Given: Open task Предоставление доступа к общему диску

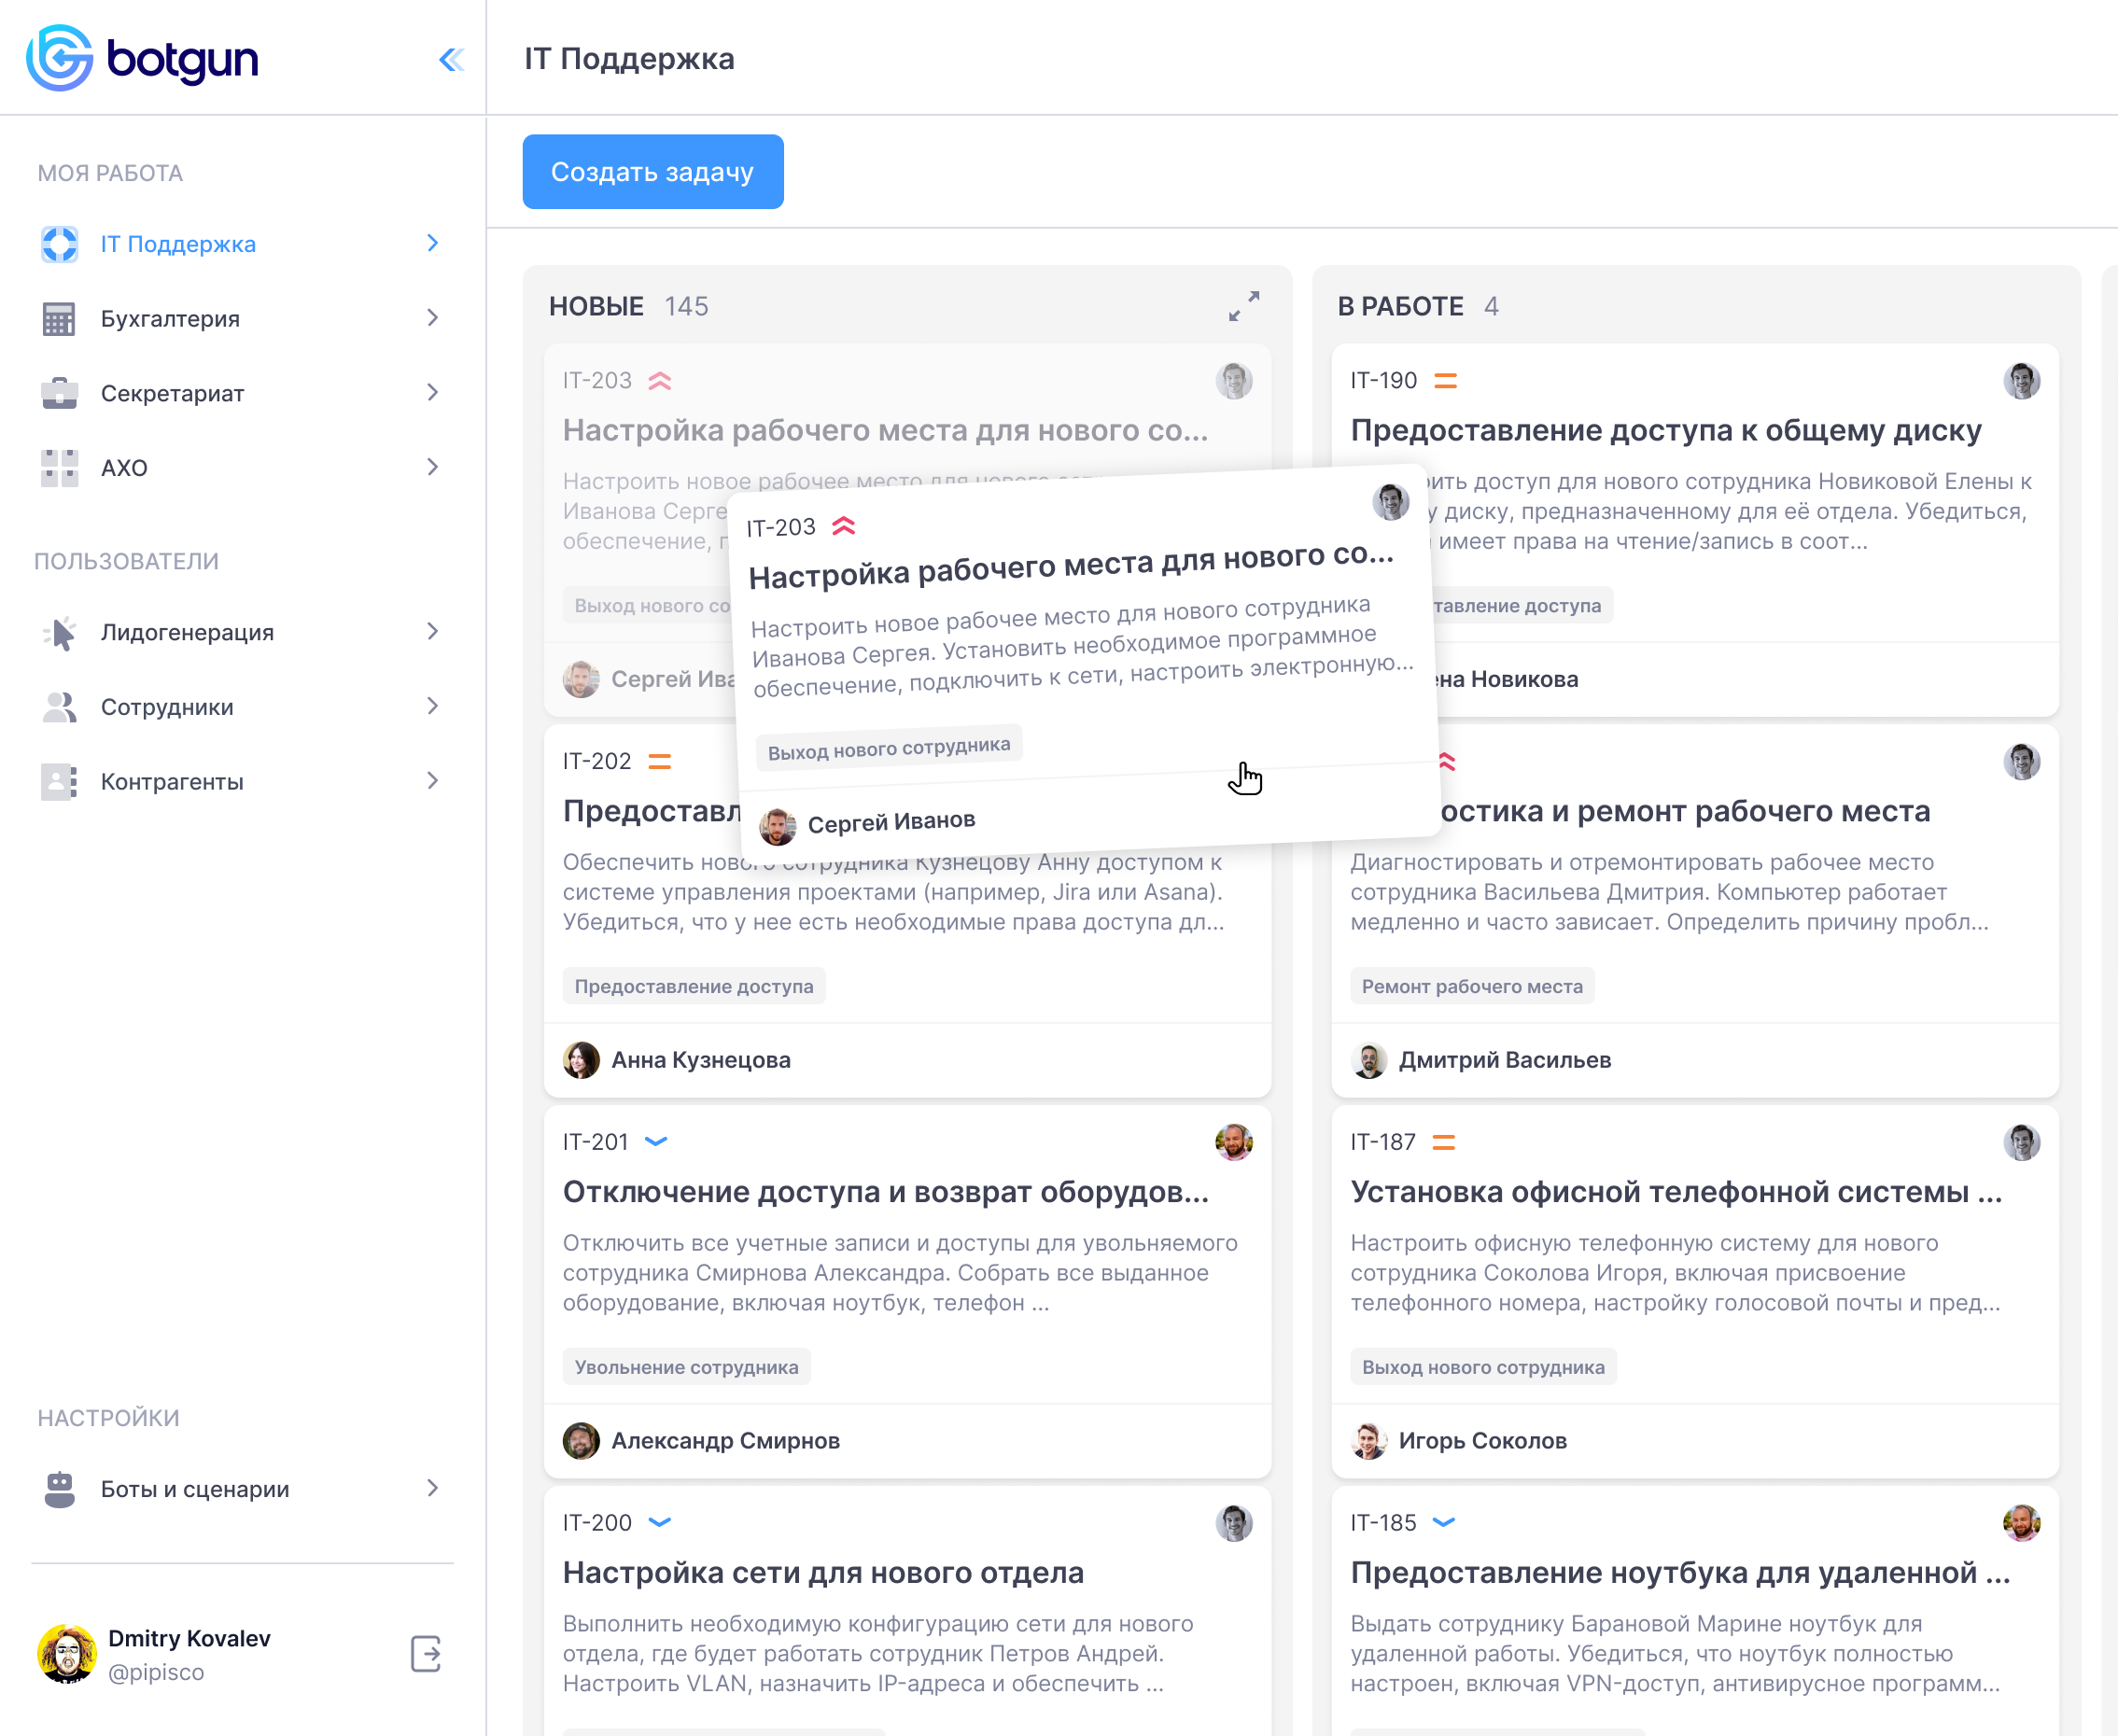Looking at the screenshot, I should [1666, 431].
